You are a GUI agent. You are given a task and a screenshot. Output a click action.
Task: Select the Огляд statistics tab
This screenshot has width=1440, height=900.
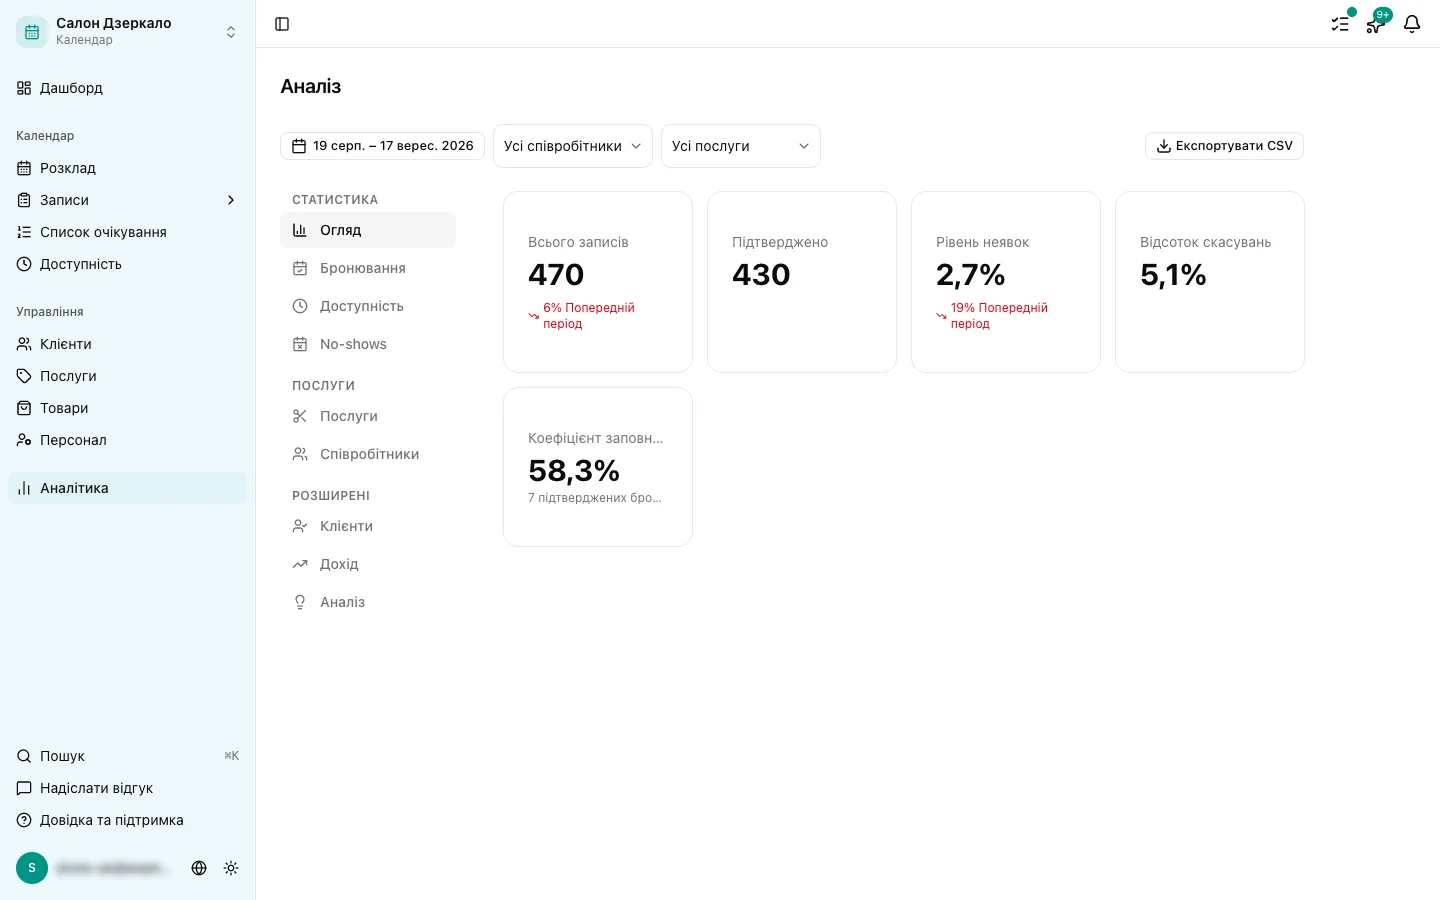(x=368, y=230)
